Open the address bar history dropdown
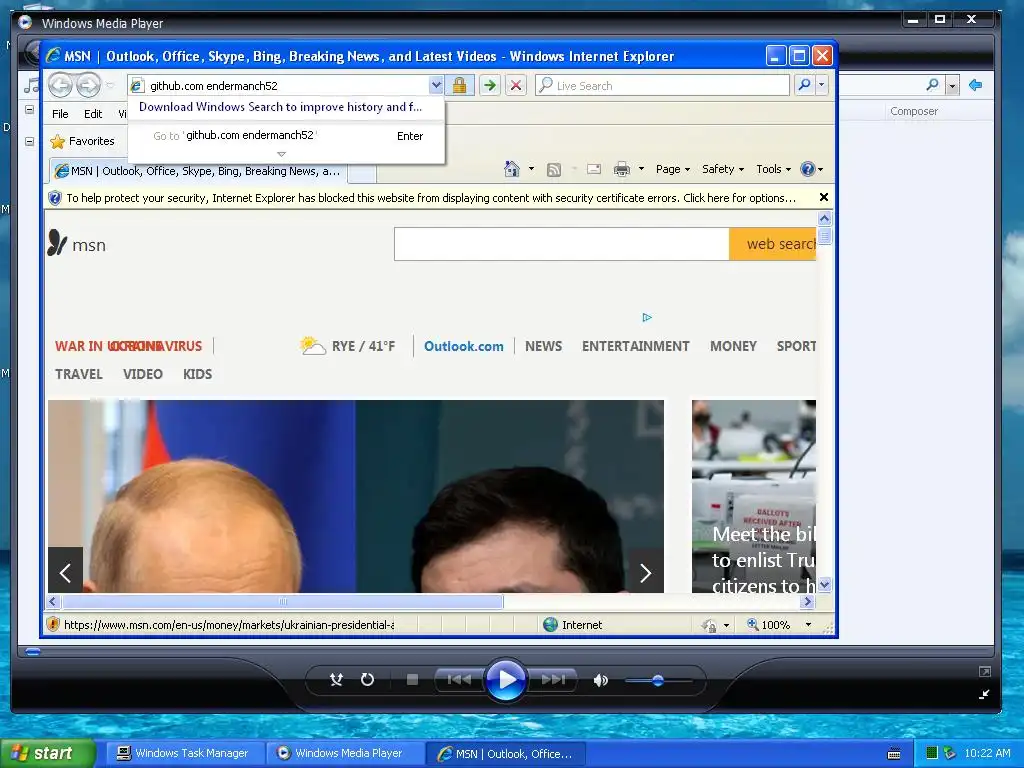Screen dimensions: 1024x768 click(x=436, y=85)
